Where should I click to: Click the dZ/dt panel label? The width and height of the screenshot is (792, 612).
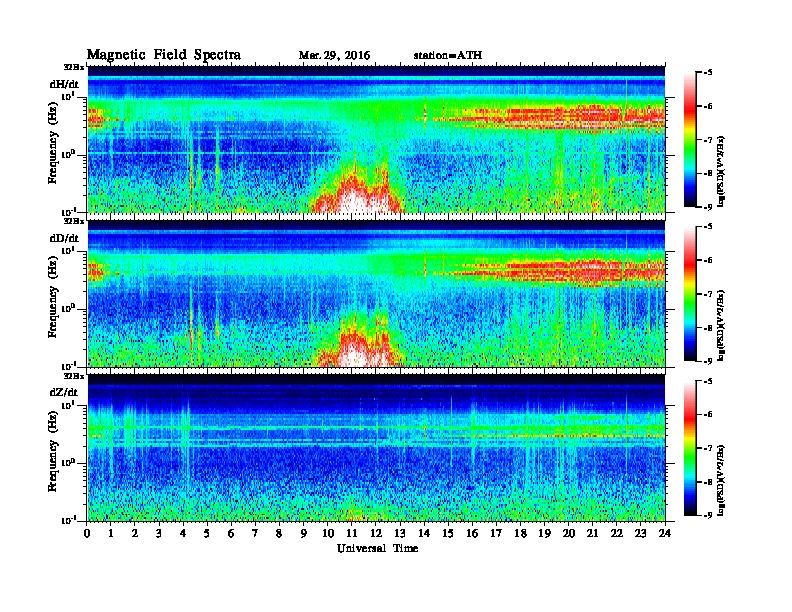coord(64,392)
